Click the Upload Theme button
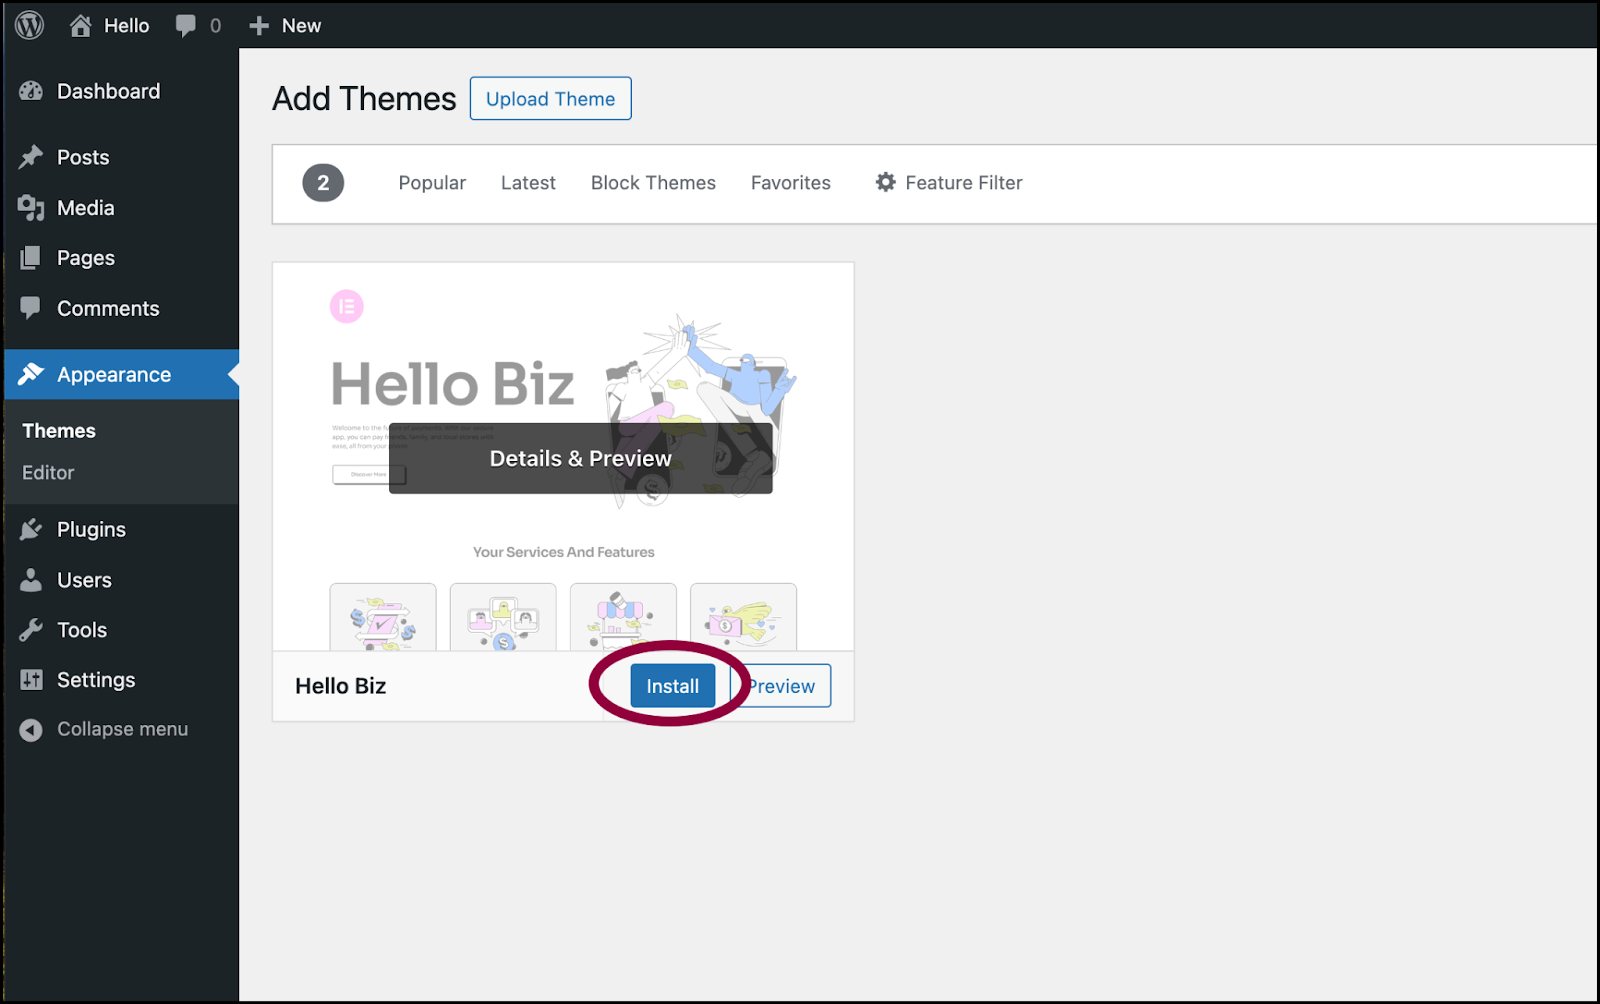The height and width of the screenshot is (1004, 1600). tap(551, 98)
